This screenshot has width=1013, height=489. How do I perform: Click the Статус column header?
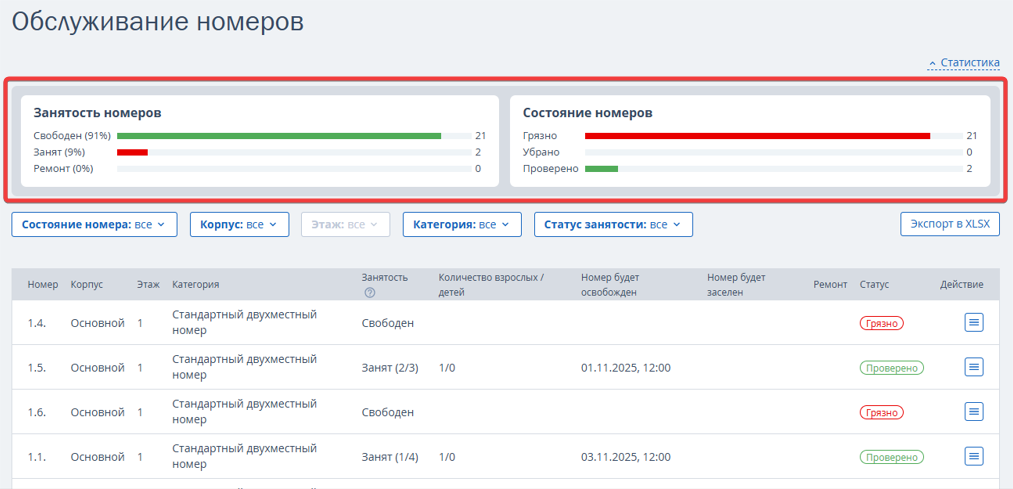874,285
